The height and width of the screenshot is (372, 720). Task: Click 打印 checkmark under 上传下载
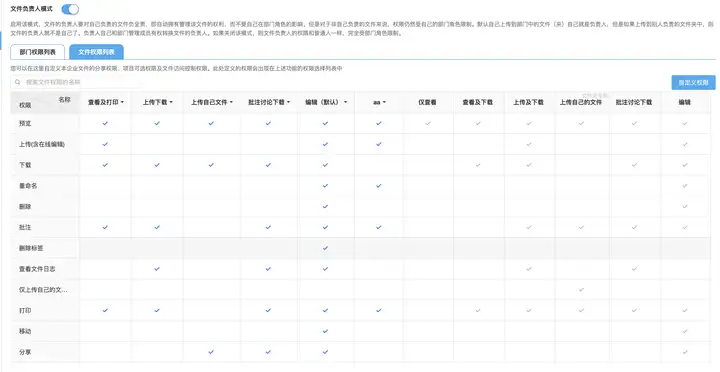[157, 310]
